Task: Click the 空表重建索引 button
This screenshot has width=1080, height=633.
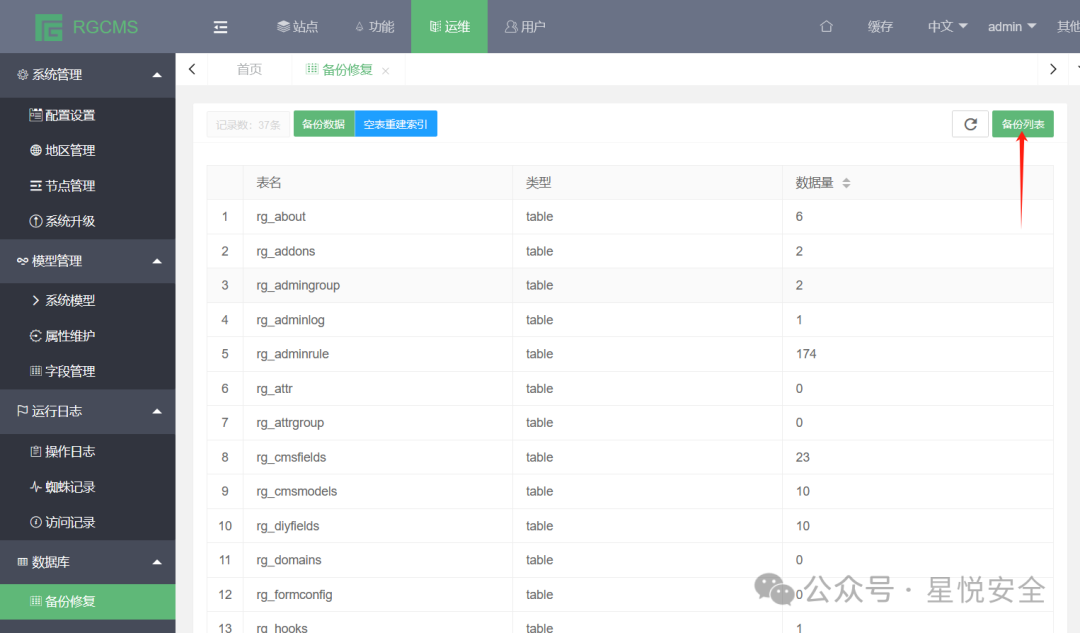Action: 396,124
